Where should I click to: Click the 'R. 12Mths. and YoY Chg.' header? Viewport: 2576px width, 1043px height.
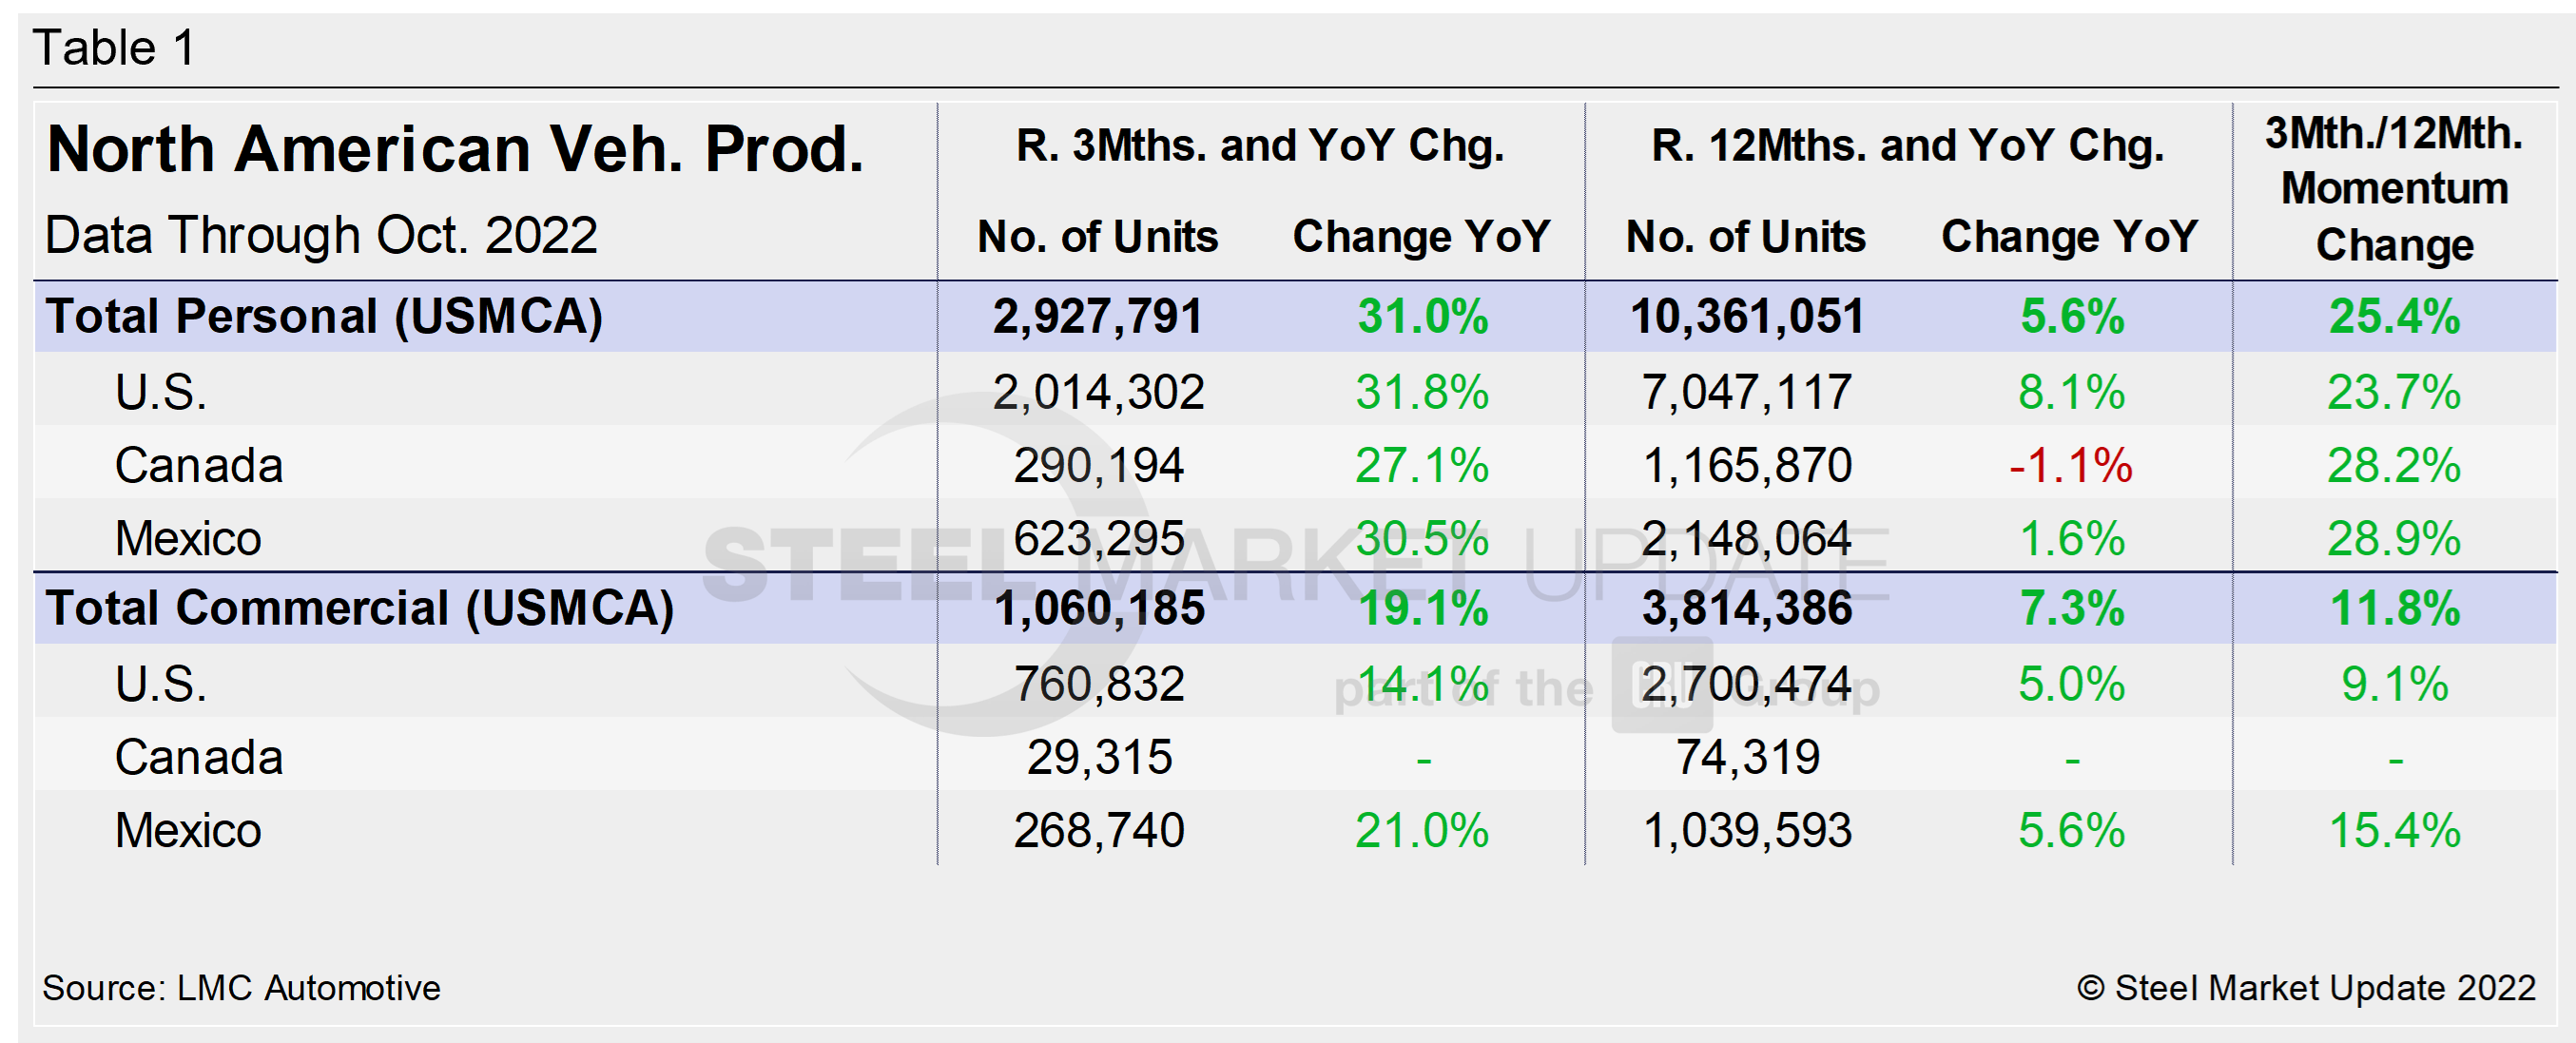[x=1907, y=146]
